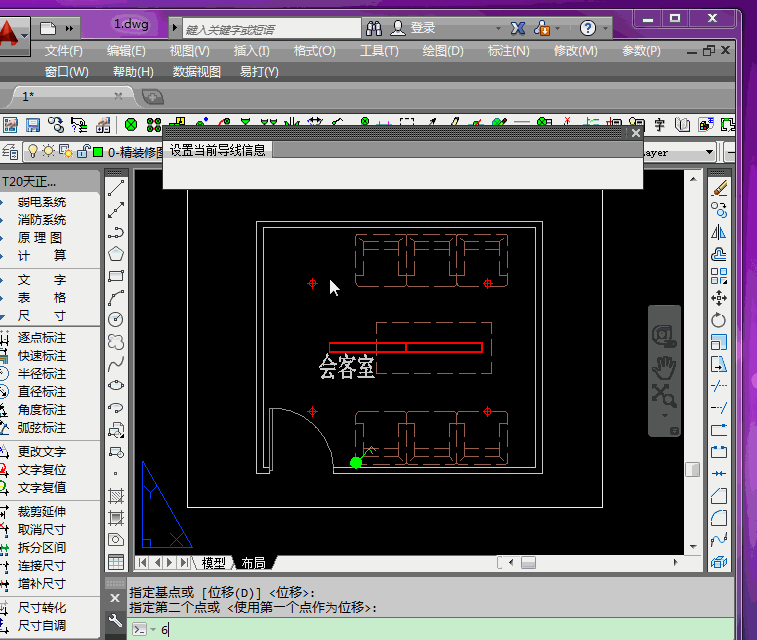Click the Save icon in toolbar
Viewport: 757px width, 640px height.
(33, 125)
